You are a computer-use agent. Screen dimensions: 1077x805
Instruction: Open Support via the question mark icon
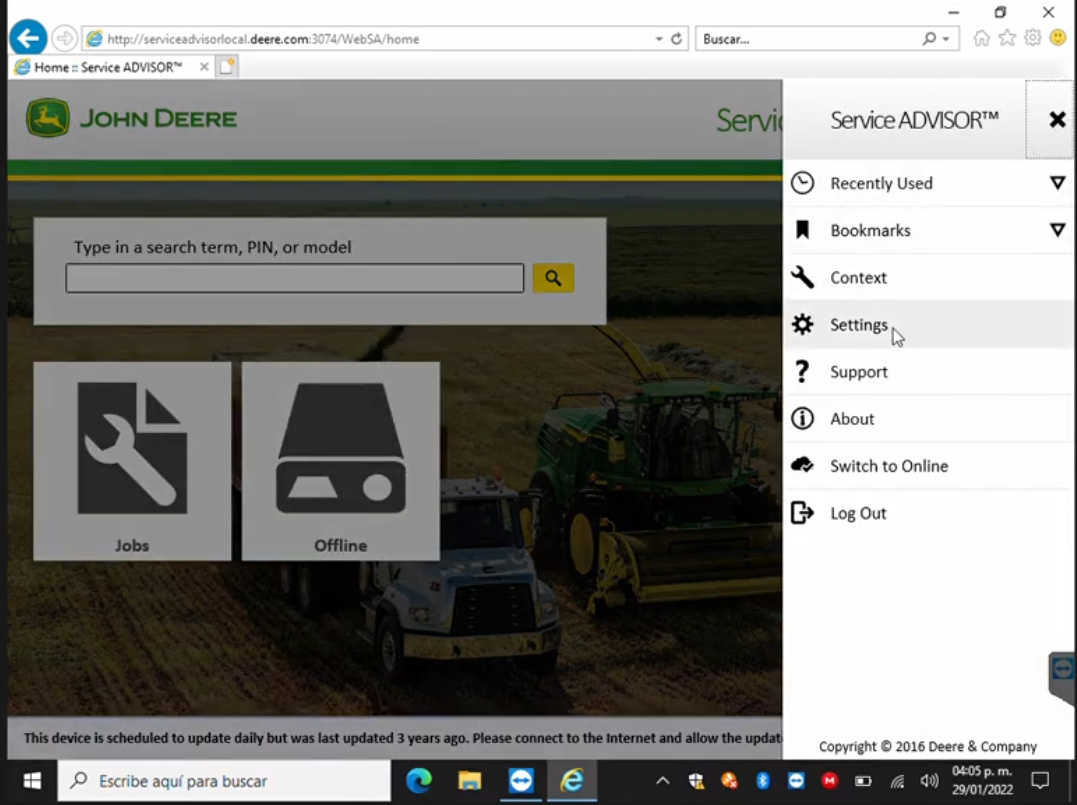click(803, 371)
